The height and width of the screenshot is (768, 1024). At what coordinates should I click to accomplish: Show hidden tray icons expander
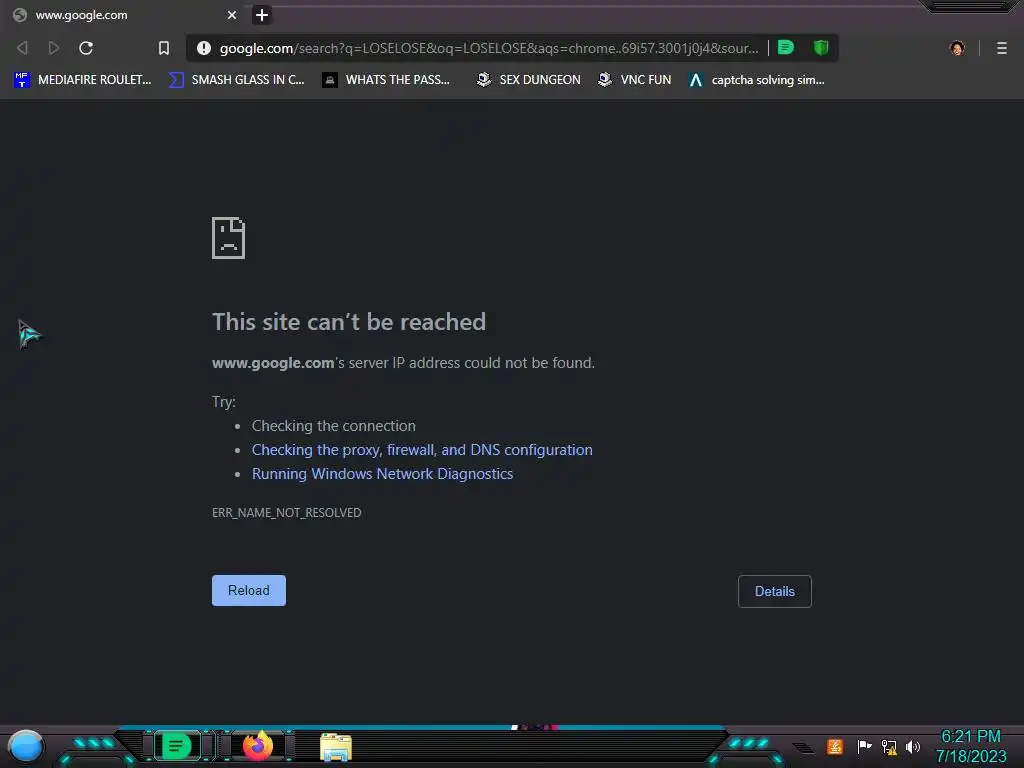click(x=803, y=748)
